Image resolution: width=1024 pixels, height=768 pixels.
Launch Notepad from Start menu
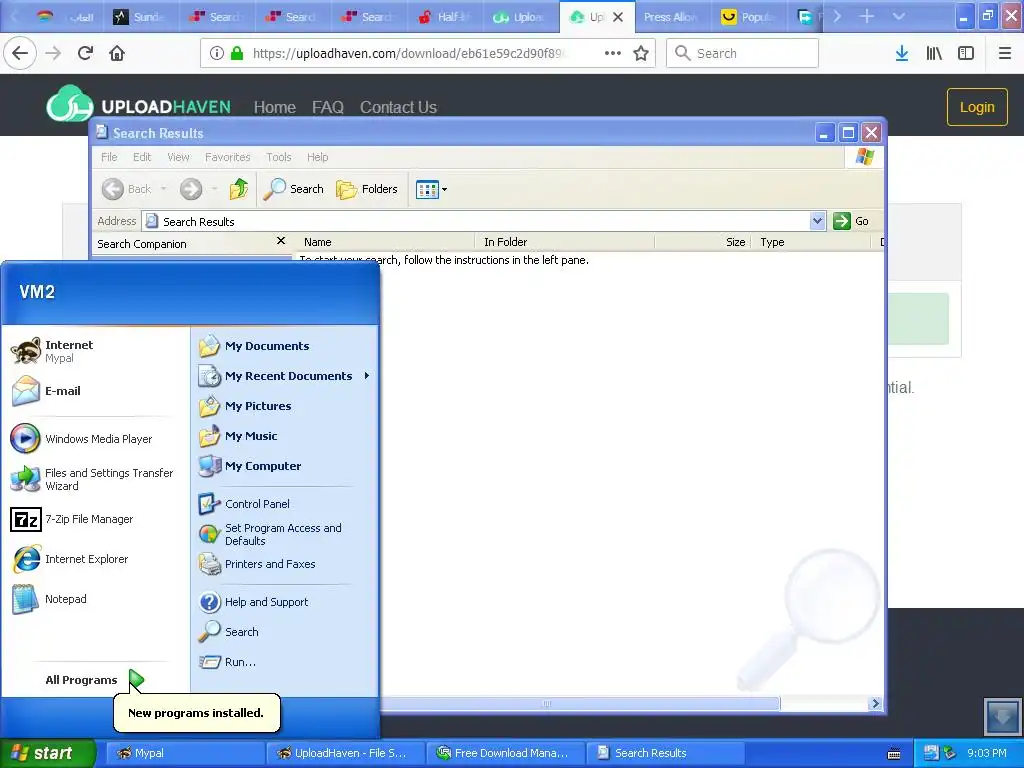49,599
